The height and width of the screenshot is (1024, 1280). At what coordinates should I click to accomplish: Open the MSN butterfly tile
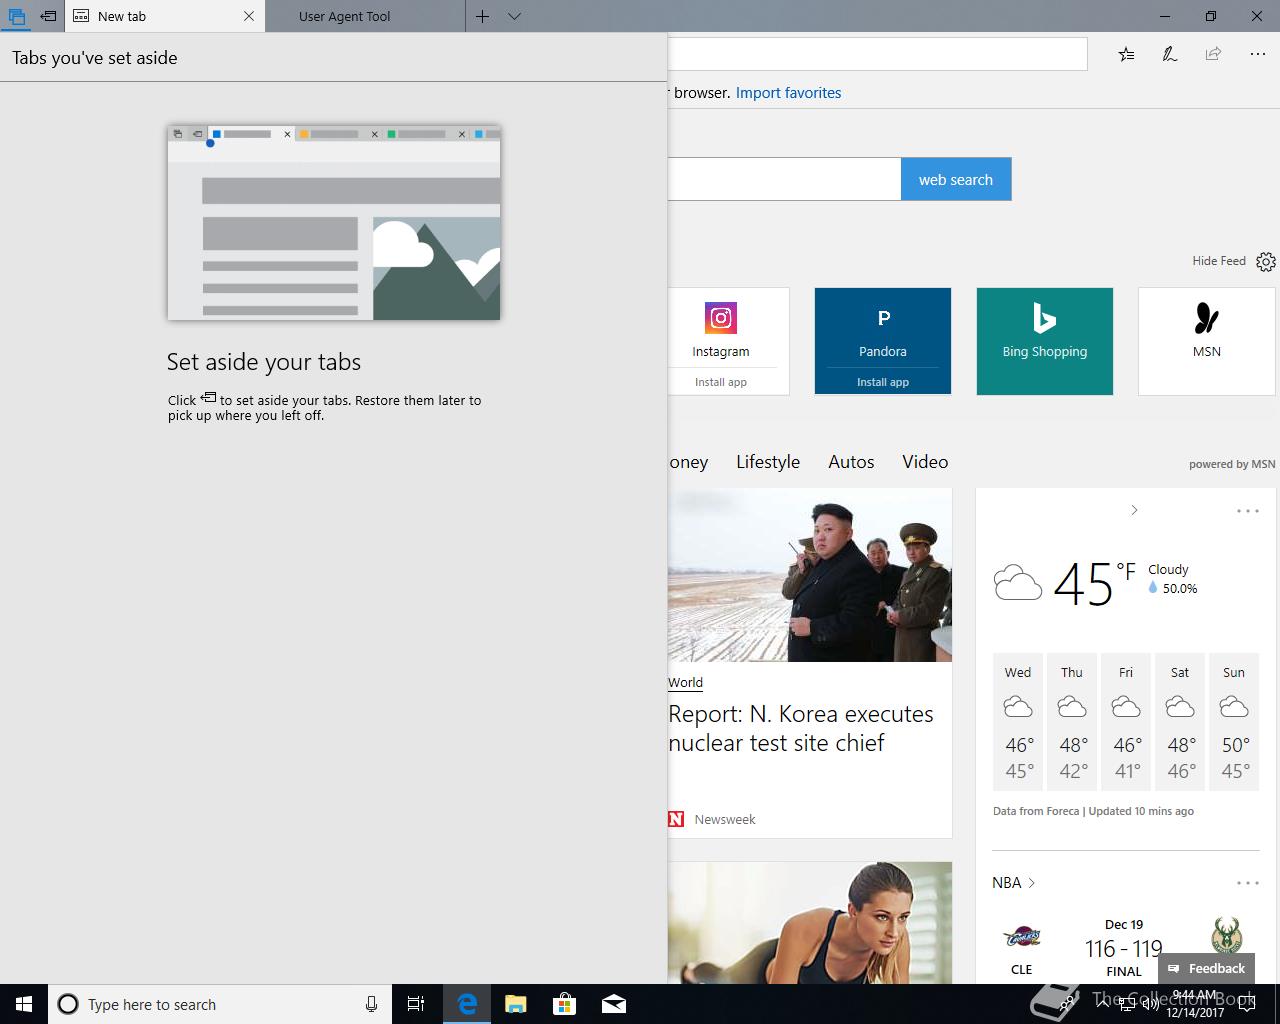point(1206,341)
